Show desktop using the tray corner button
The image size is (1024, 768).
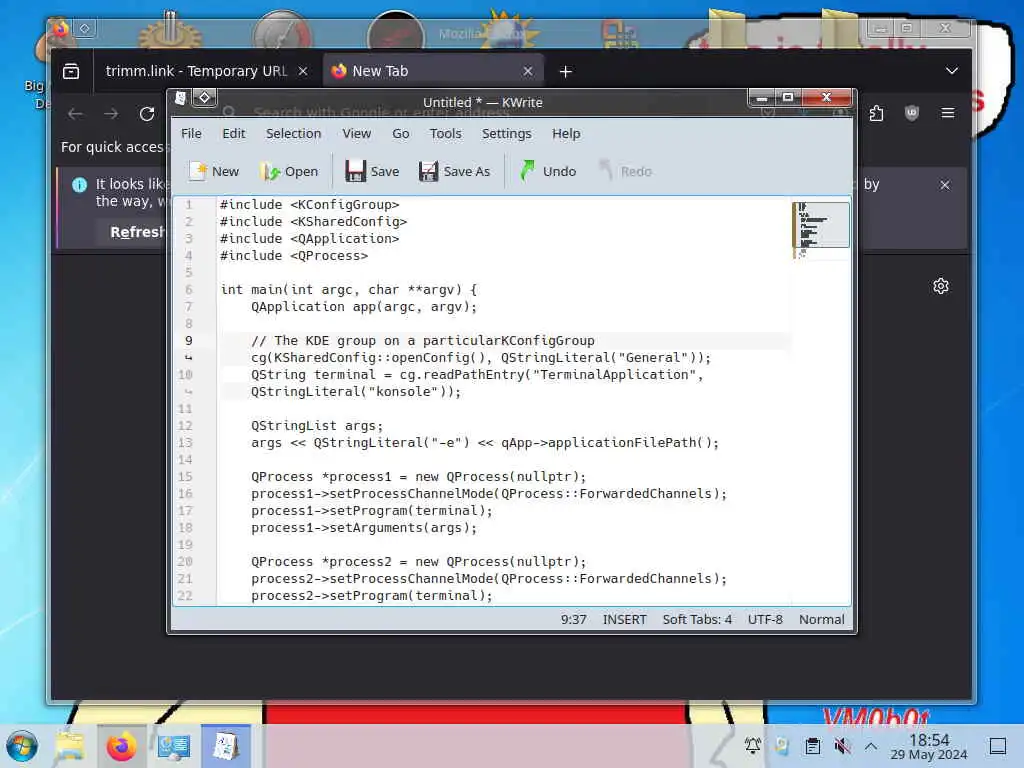pyautogui.click(x=998, y=746)
